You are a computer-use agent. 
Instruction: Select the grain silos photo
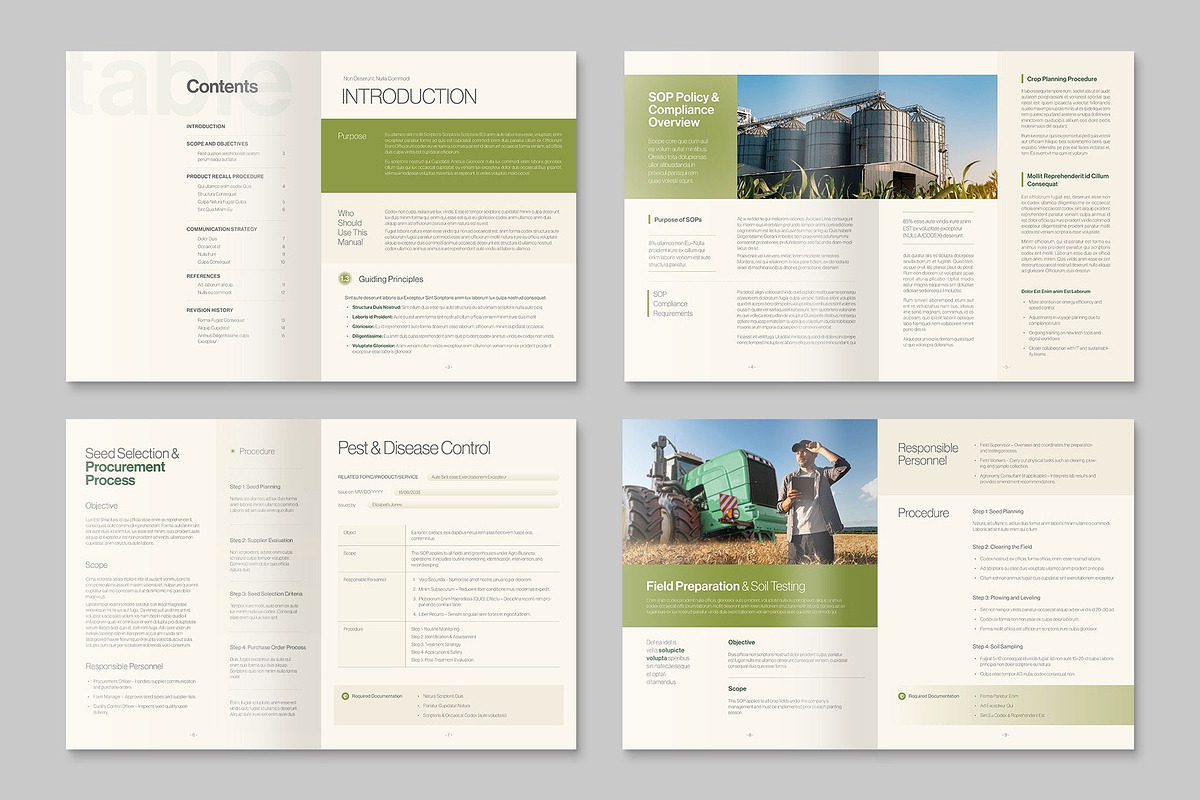pyautogui.click(x=867, y=136)
